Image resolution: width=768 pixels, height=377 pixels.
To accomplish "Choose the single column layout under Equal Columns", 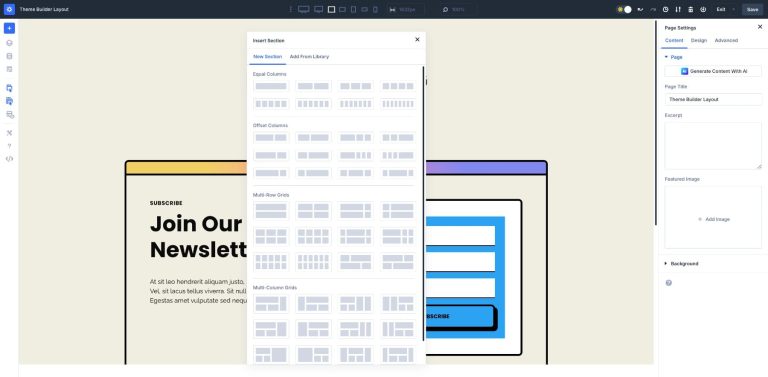I will [x=271, y=86].
